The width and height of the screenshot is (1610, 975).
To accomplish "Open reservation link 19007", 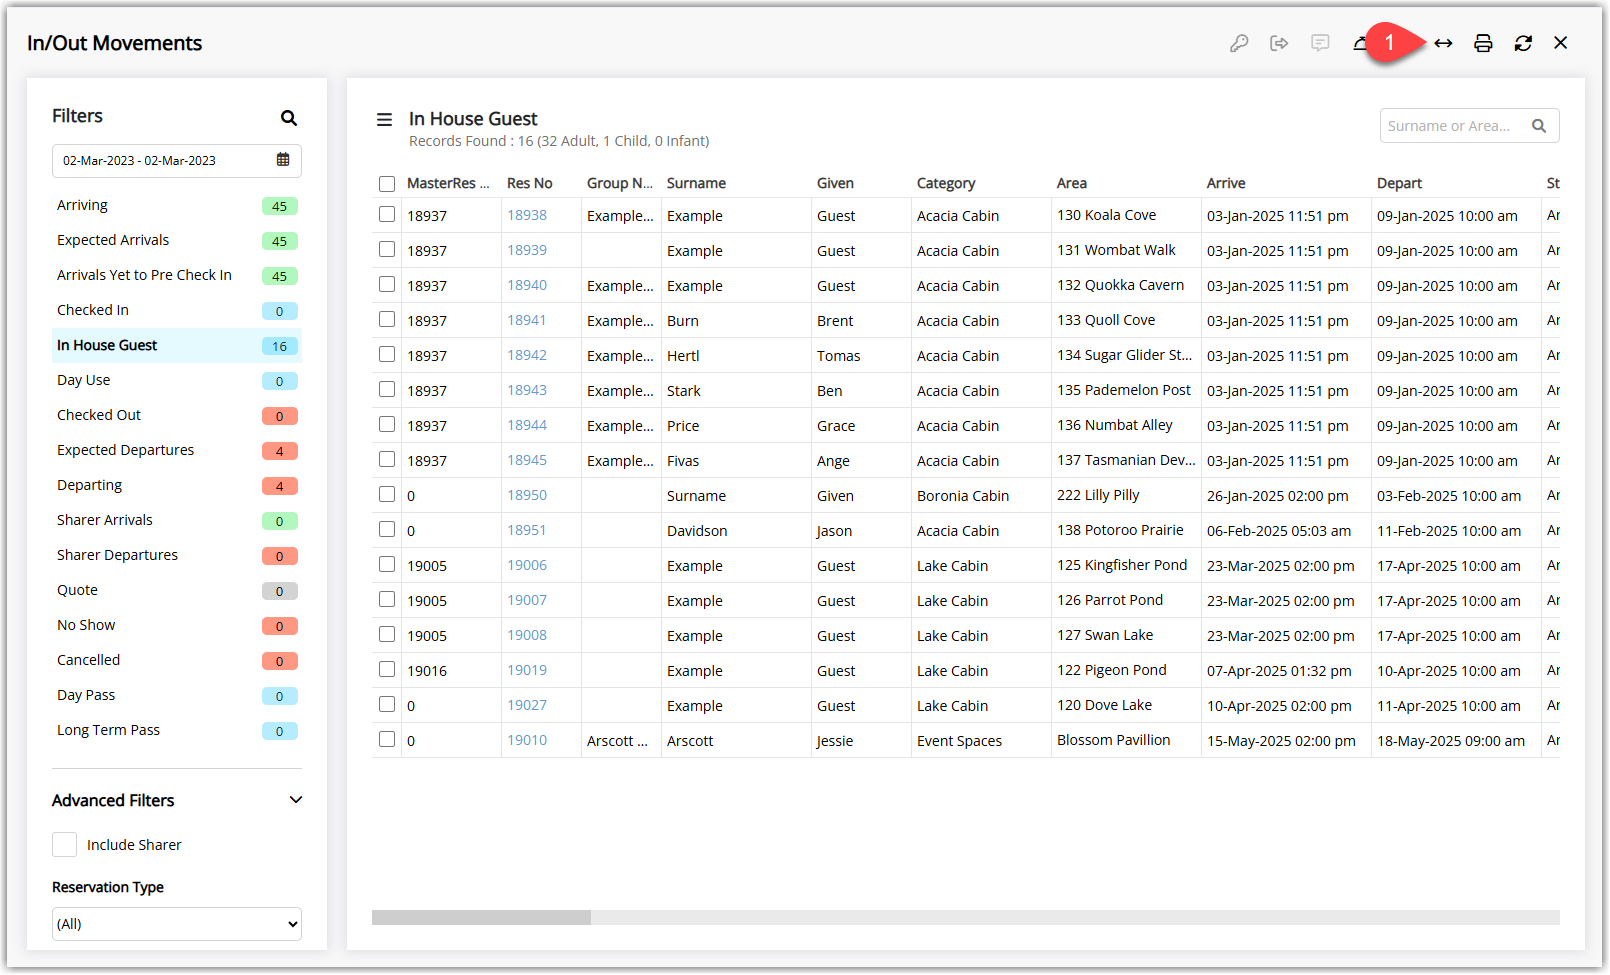I will [527, 600].
